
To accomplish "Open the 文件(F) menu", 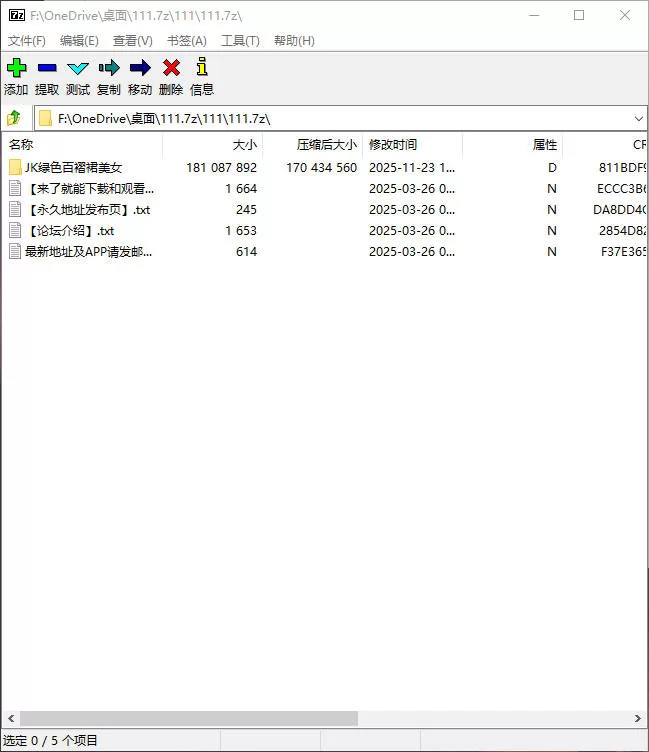I will click(x=26, y=41).
